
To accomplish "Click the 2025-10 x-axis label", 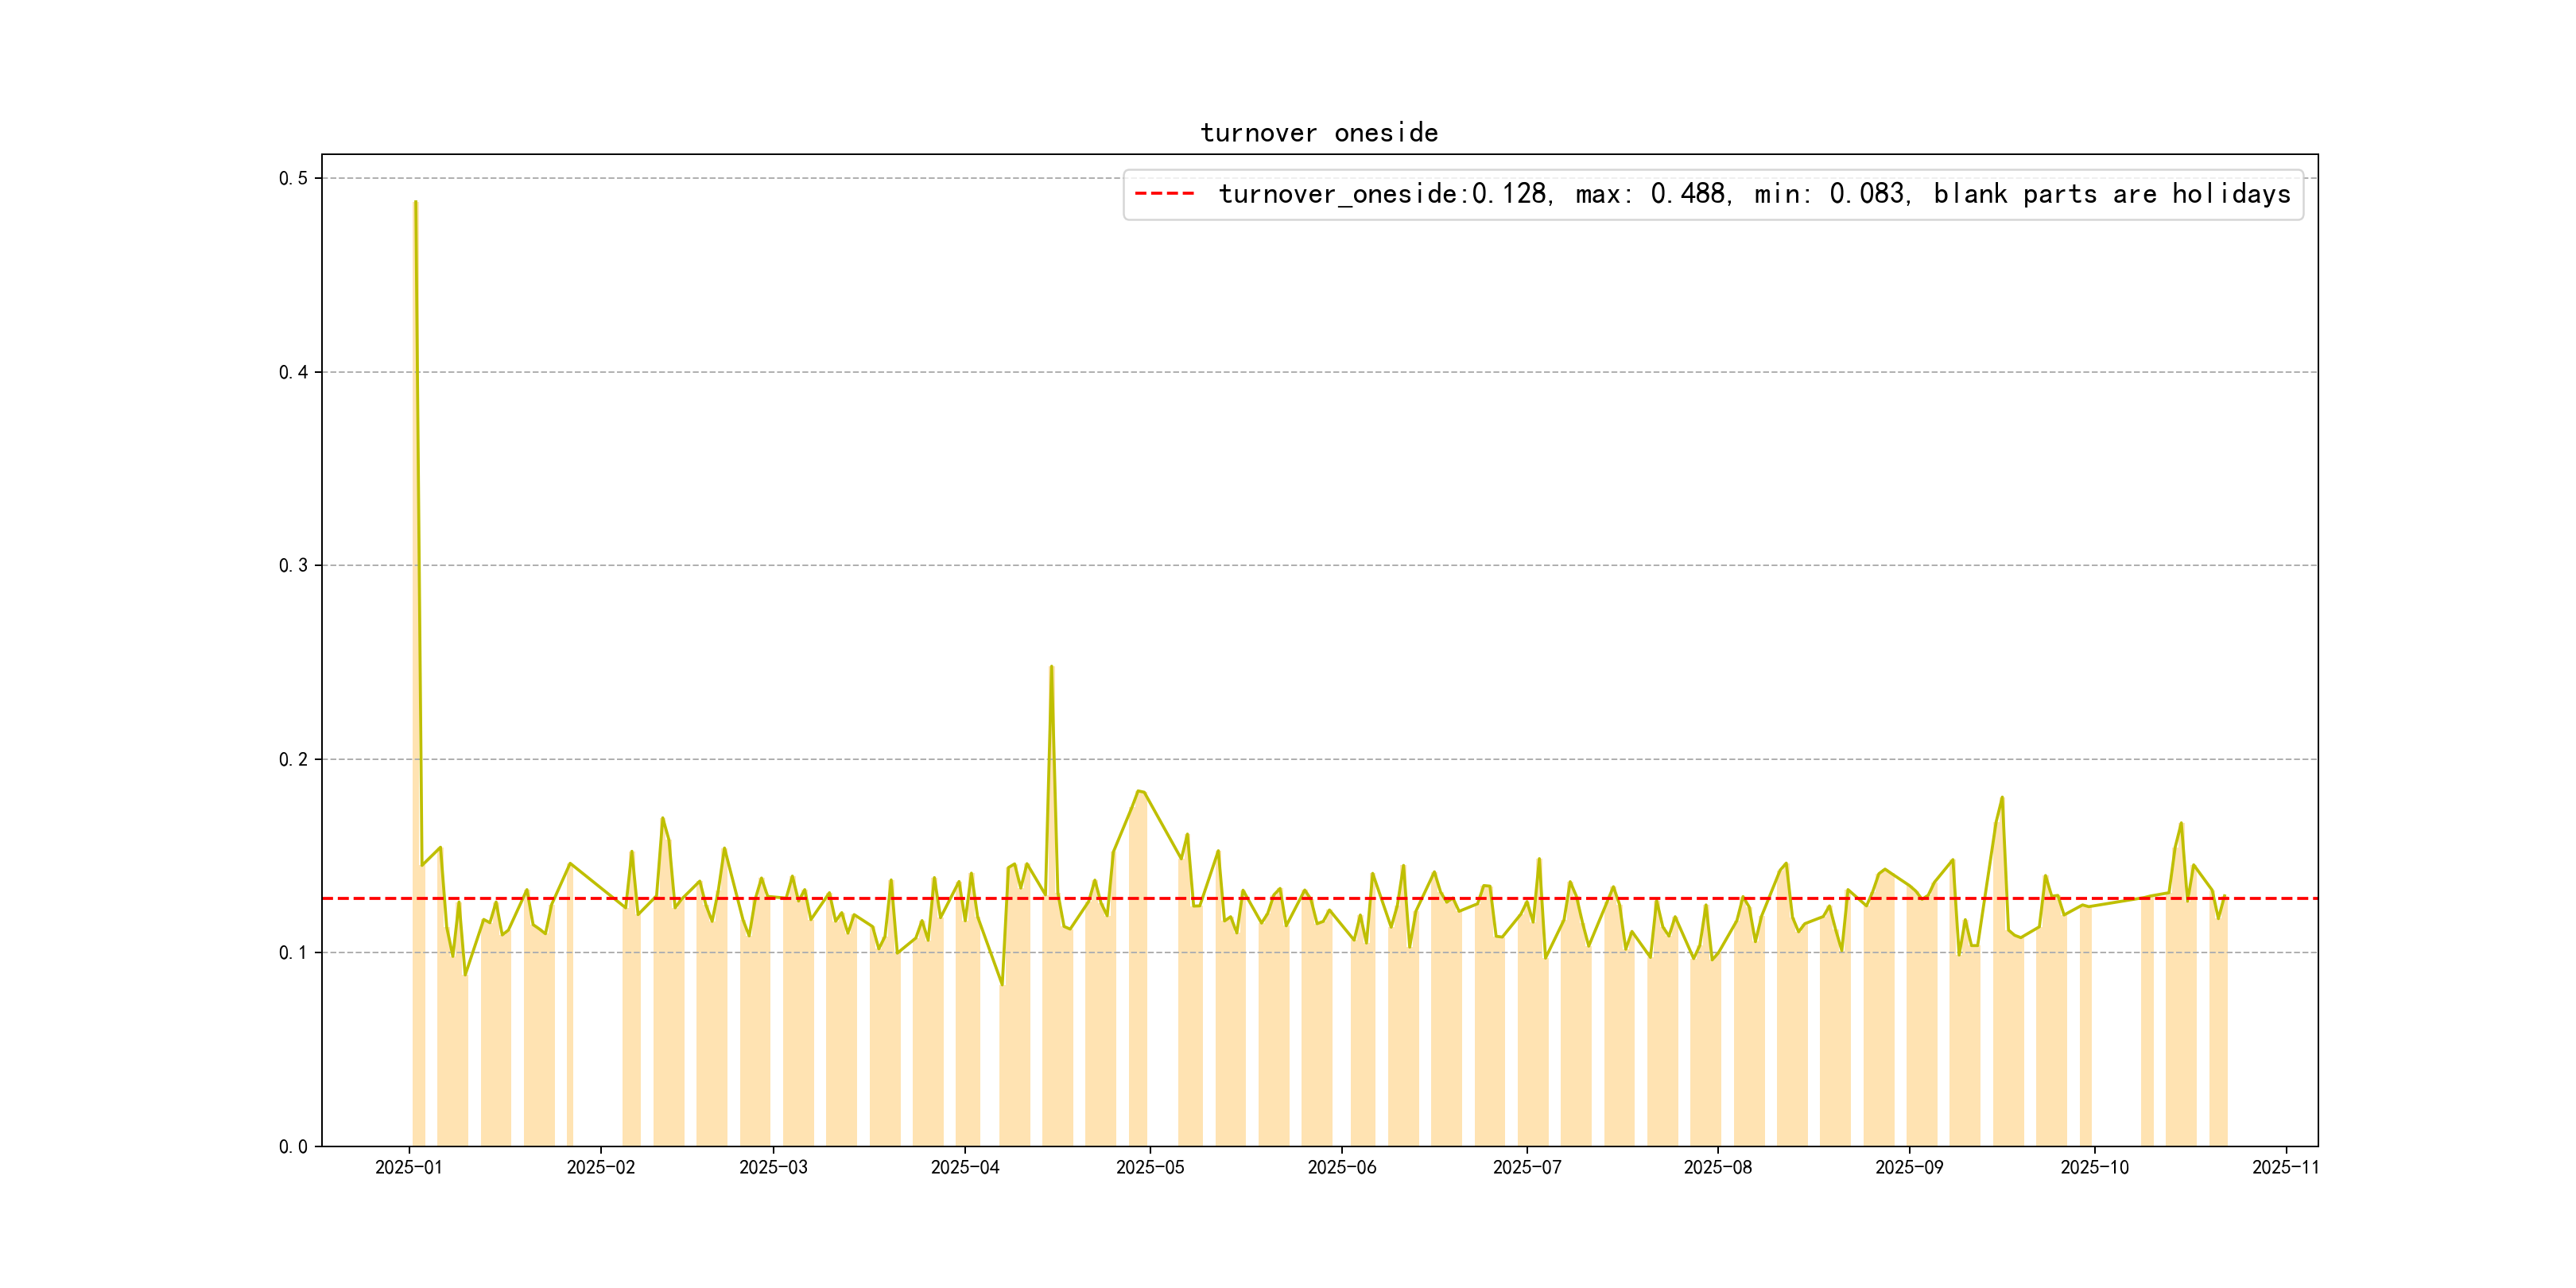I will (x=2094, y=1167).
